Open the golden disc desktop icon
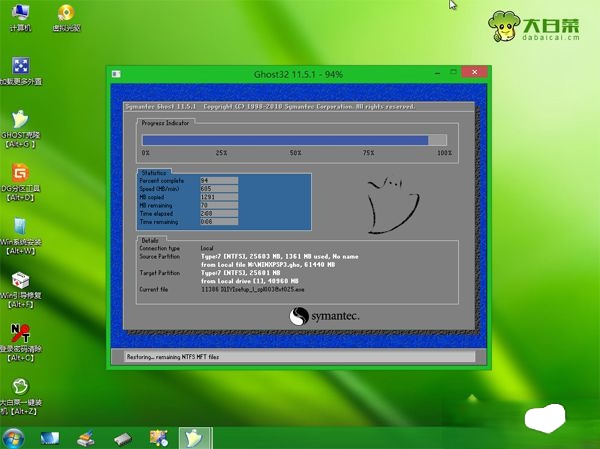Screen dimensions: 600x449 66,18
